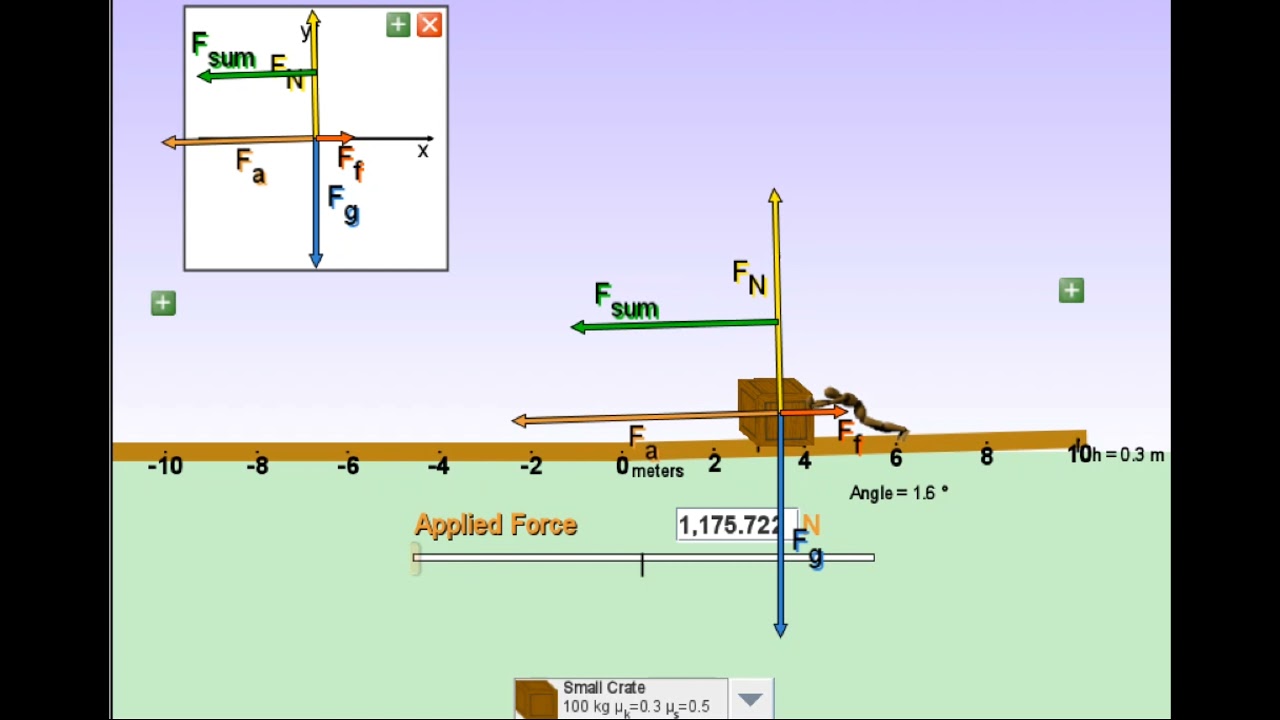This screenshot has height=720, width=1280.
Task: Expand the free body diagram with its green plus
Action: coord(398,25)
